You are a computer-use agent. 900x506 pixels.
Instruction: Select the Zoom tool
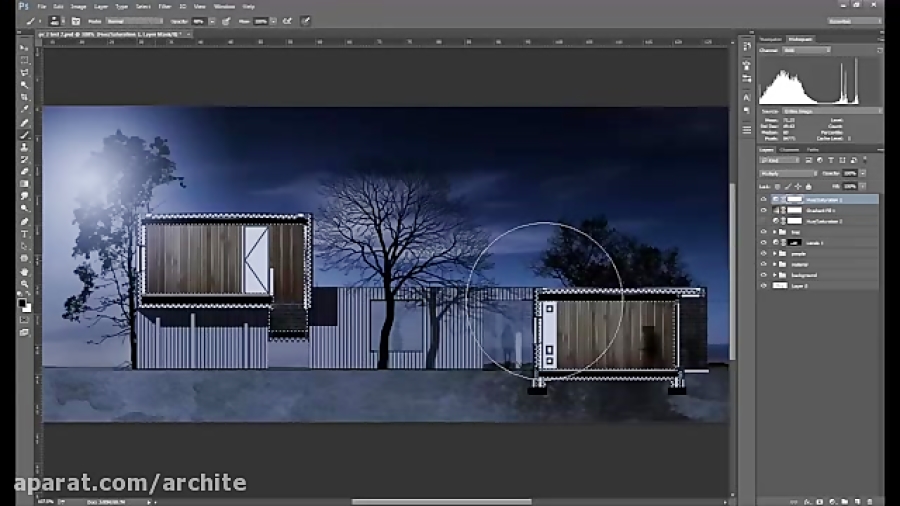[x=24, y=284]
